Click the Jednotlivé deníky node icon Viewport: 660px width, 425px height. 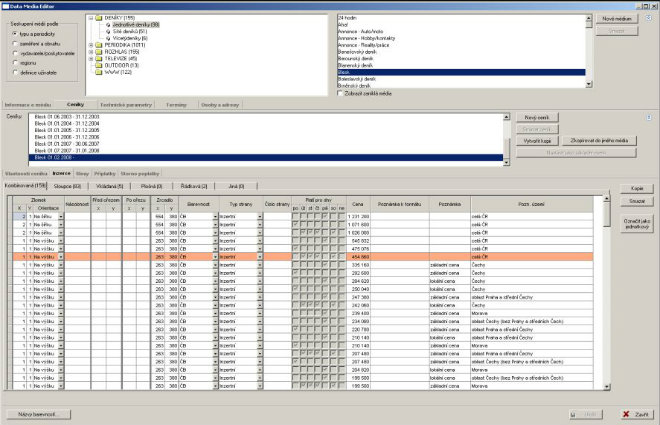pyautogui.click(x=108, y=25)
